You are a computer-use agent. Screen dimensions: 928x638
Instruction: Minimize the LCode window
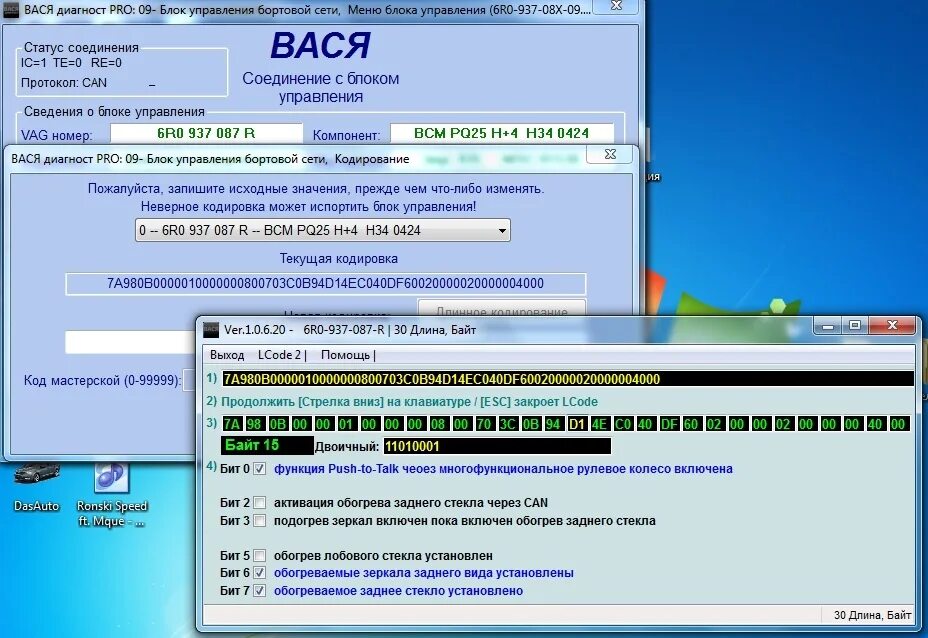coord(828,325)
